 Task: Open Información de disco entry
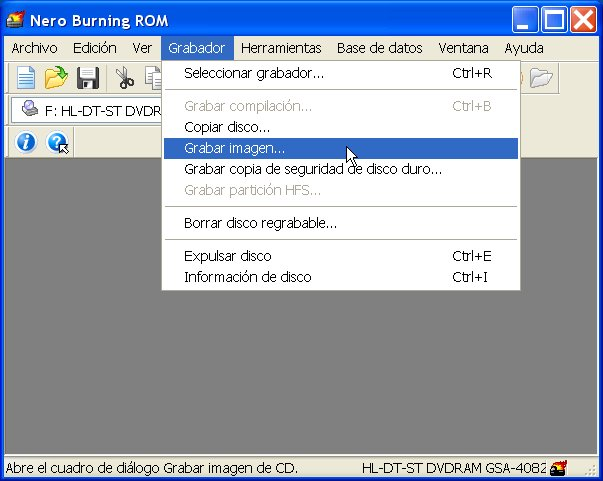(247, 277)
